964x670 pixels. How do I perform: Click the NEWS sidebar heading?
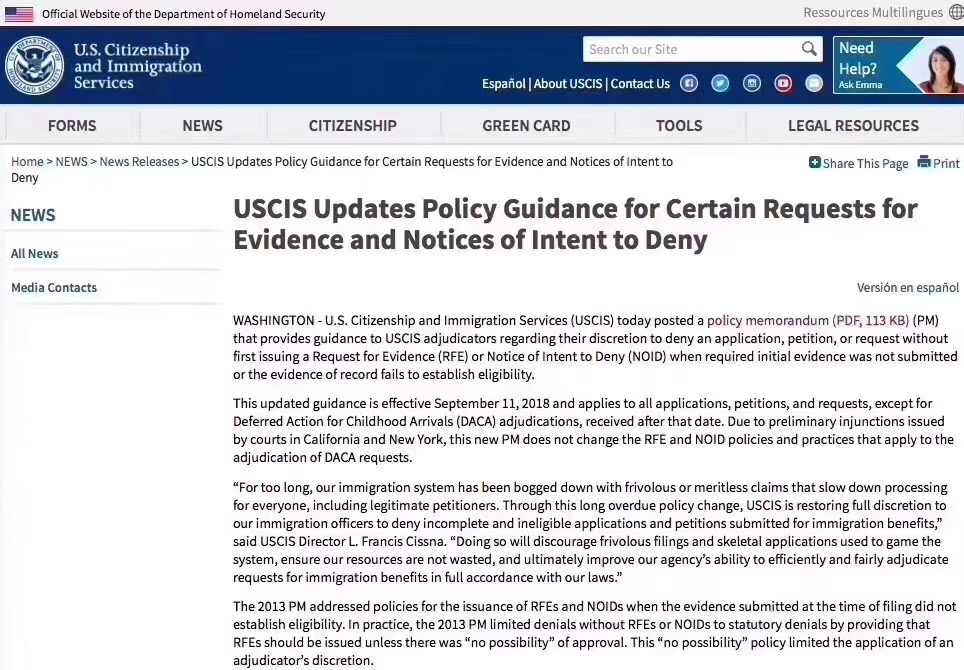pos(33,215)
